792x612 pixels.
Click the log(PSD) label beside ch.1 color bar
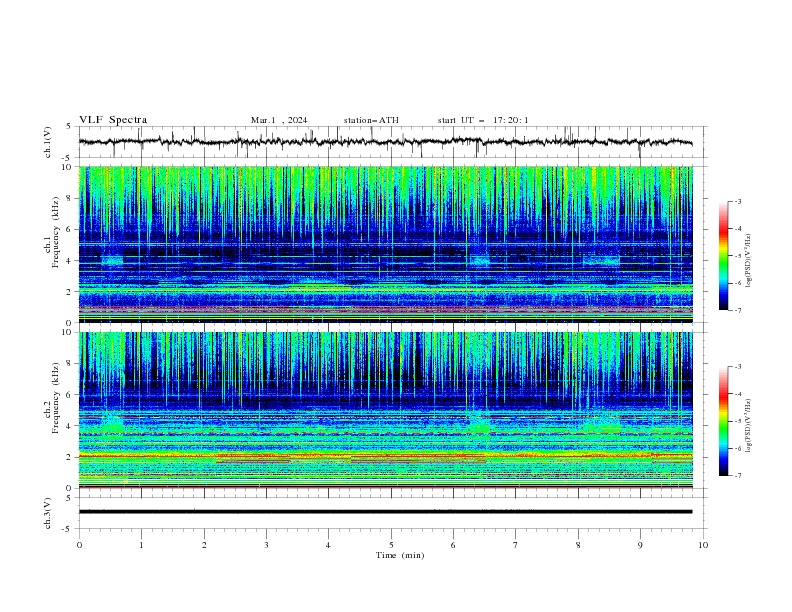pos(749,261)
